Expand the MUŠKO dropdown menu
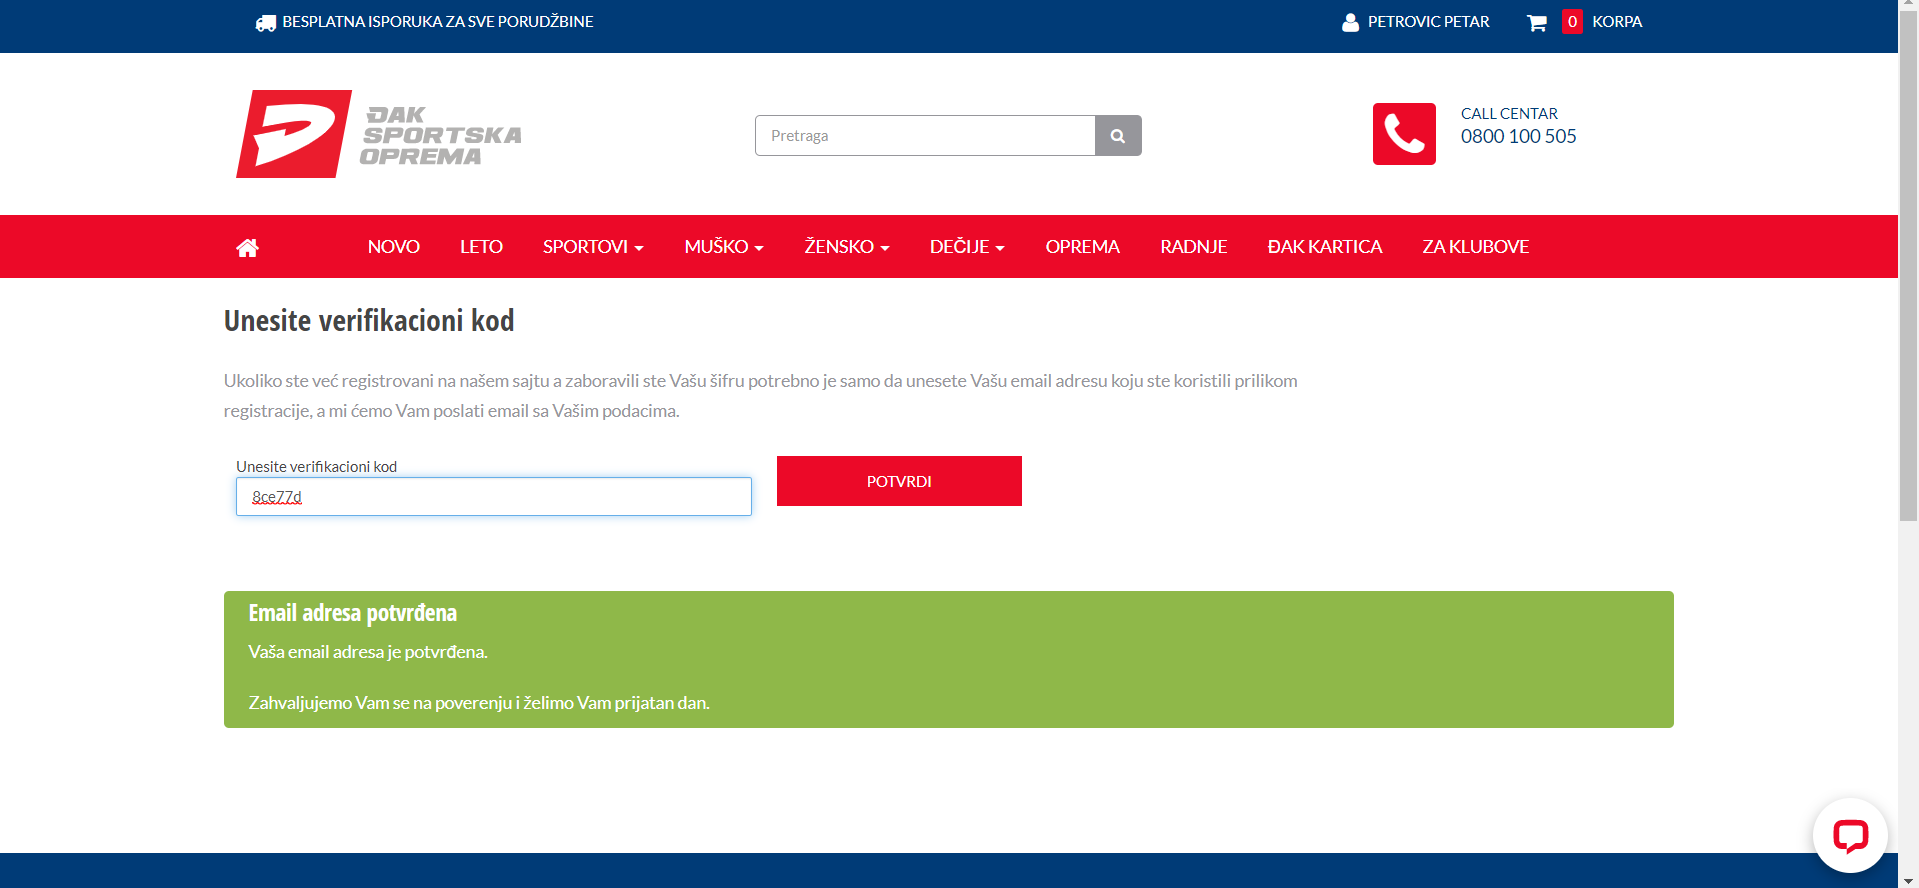Viewport: 1919px width, 888px height. click(x=724, y=247)
